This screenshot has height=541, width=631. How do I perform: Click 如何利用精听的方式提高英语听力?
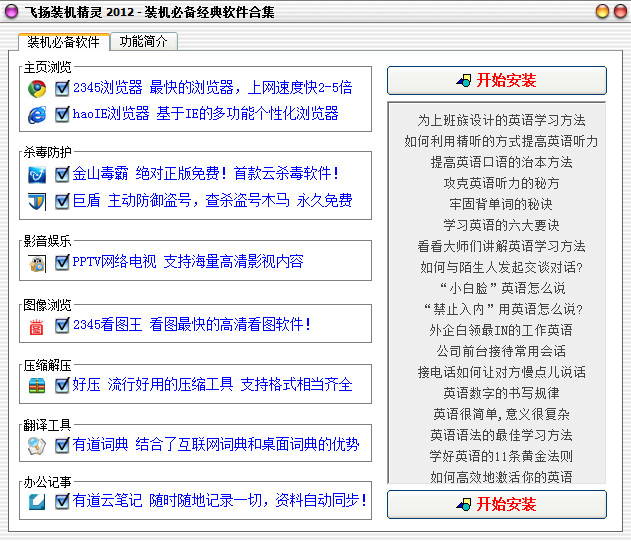(501, 141)
